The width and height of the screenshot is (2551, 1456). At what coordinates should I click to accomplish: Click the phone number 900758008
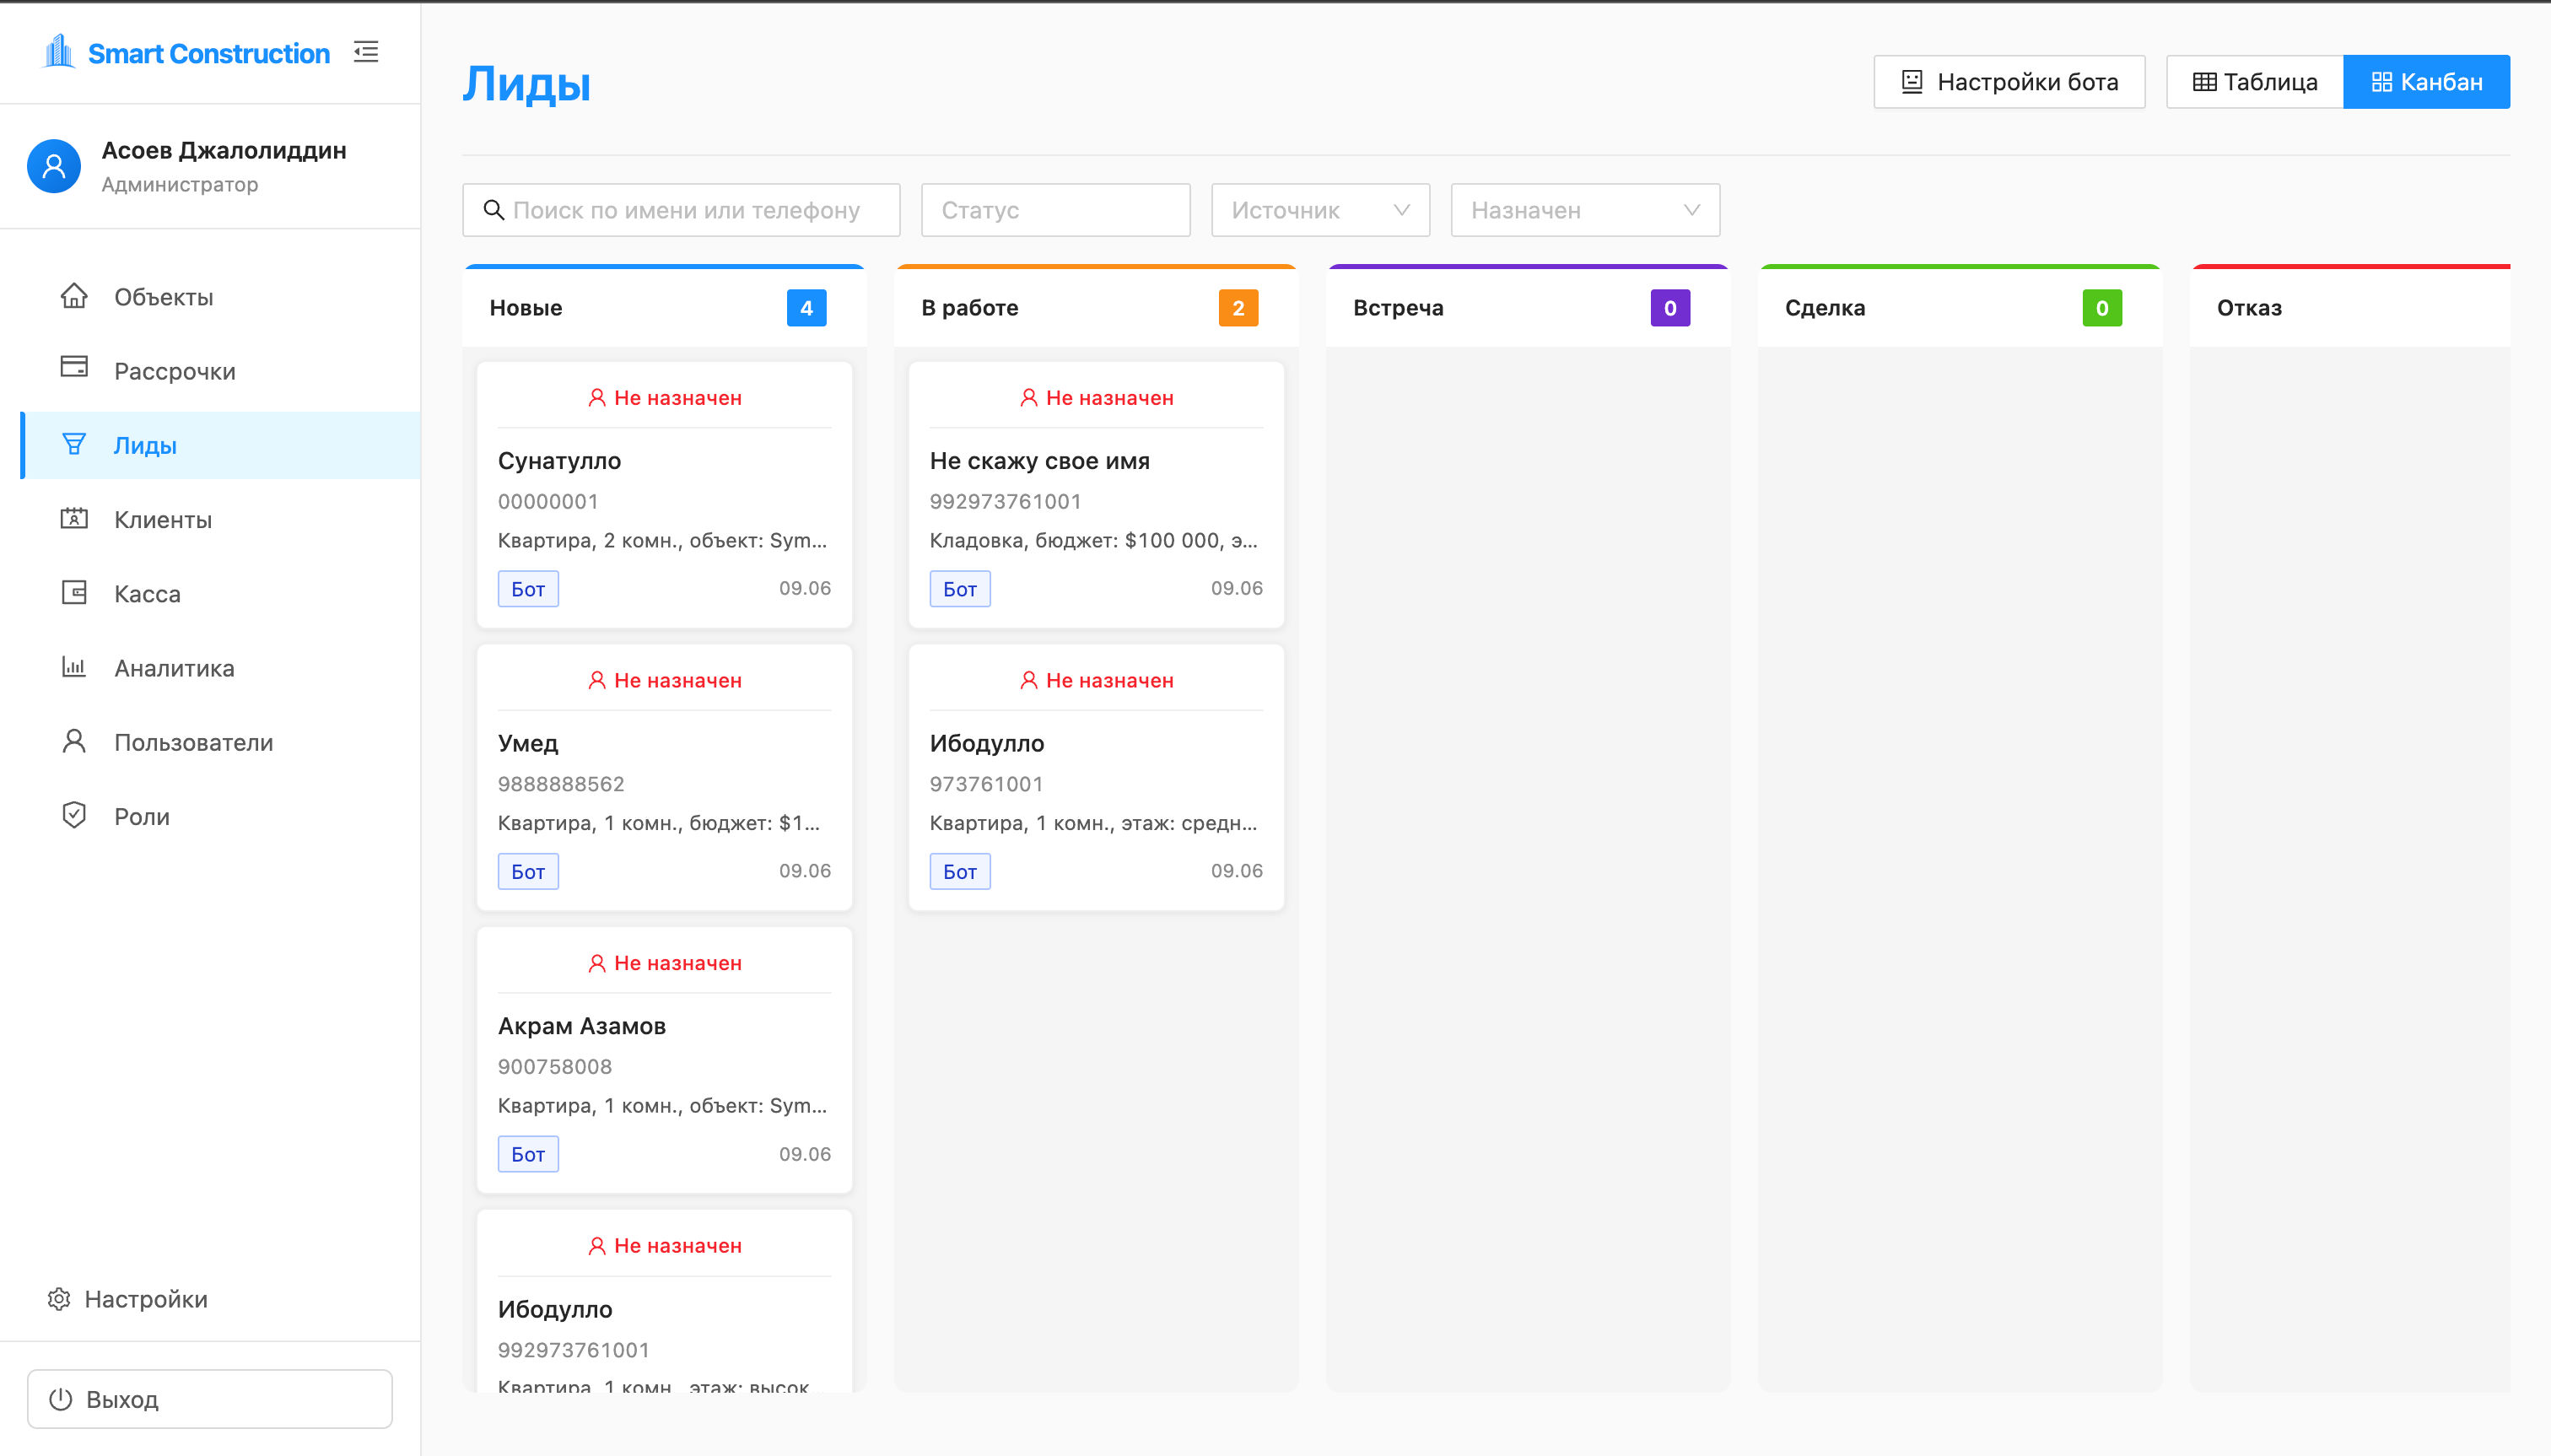pyautogui.click(x=555, y=1067)
